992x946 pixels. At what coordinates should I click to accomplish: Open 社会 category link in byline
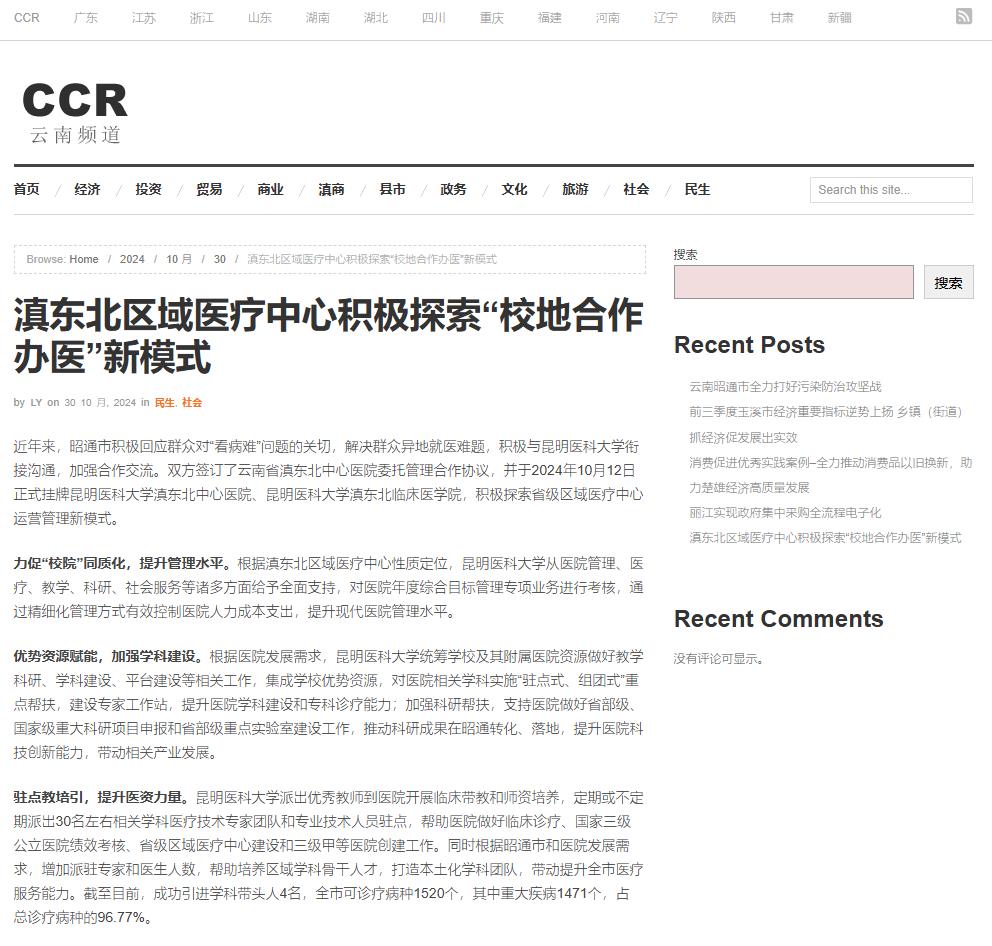tap(192, 402)
